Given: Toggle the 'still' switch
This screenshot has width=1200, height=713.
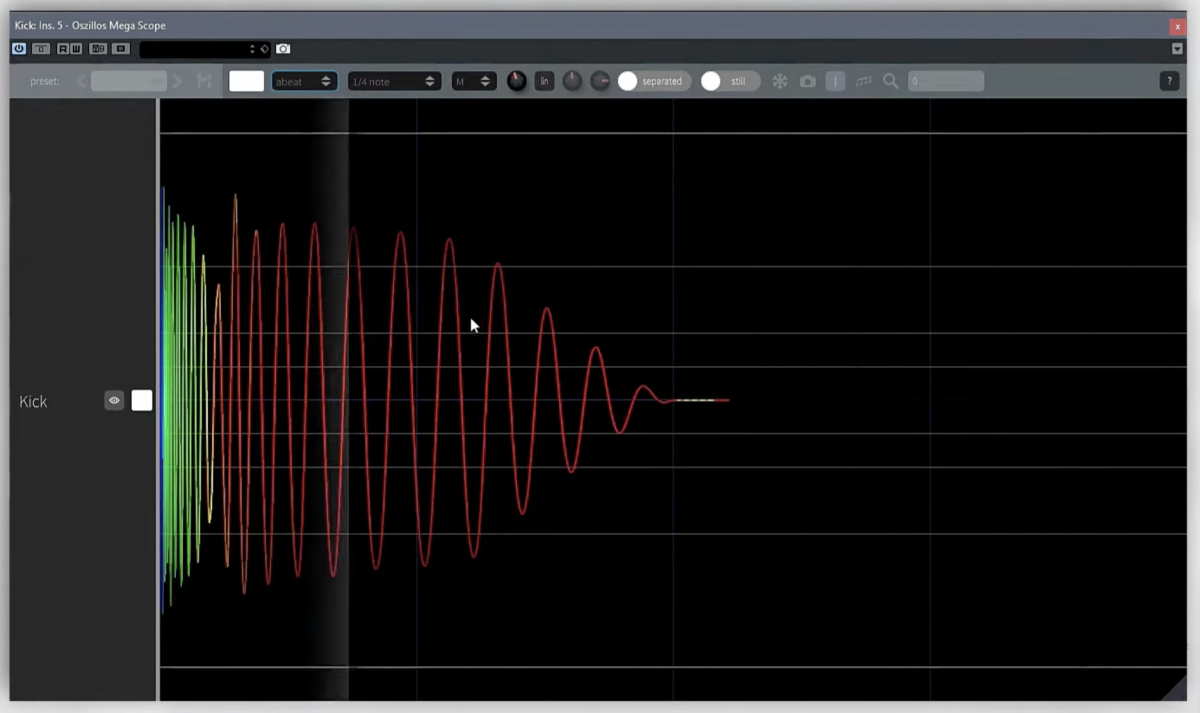Looking at the screenshot, I should pos(728,81).
